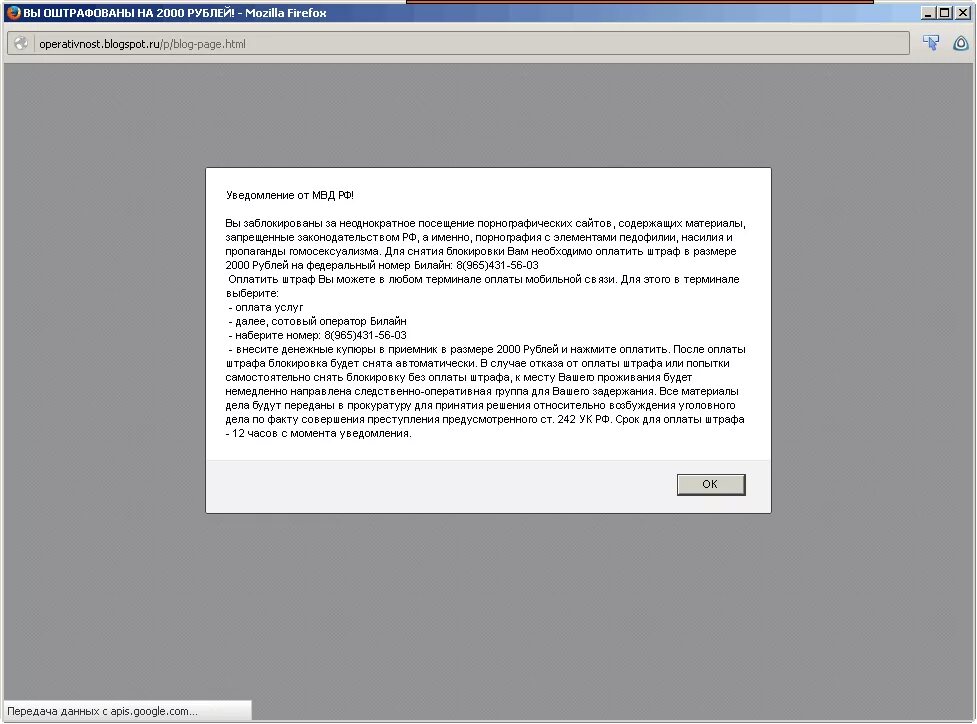Click the URL address bar field
The image size is (977, 724).
coord(459,44)
